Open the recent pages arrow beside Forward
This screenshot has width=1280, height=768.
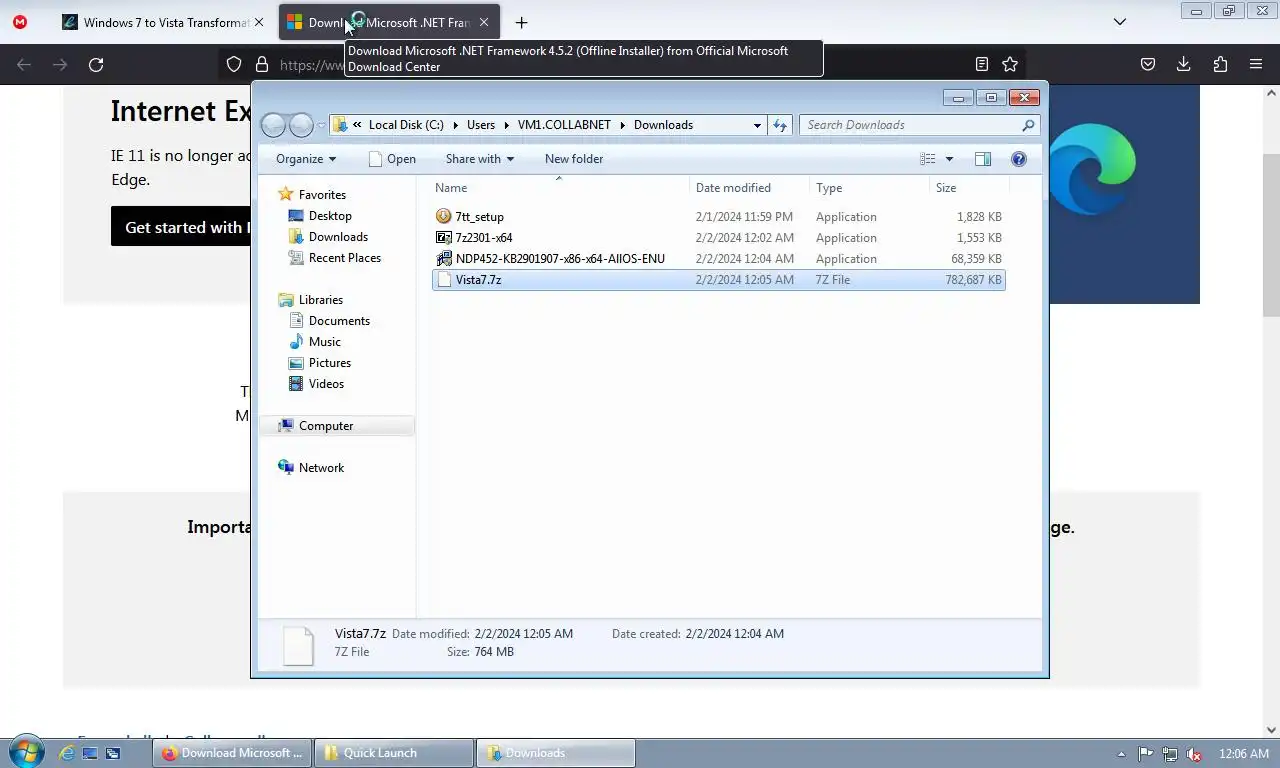click(x=321, y=125)
